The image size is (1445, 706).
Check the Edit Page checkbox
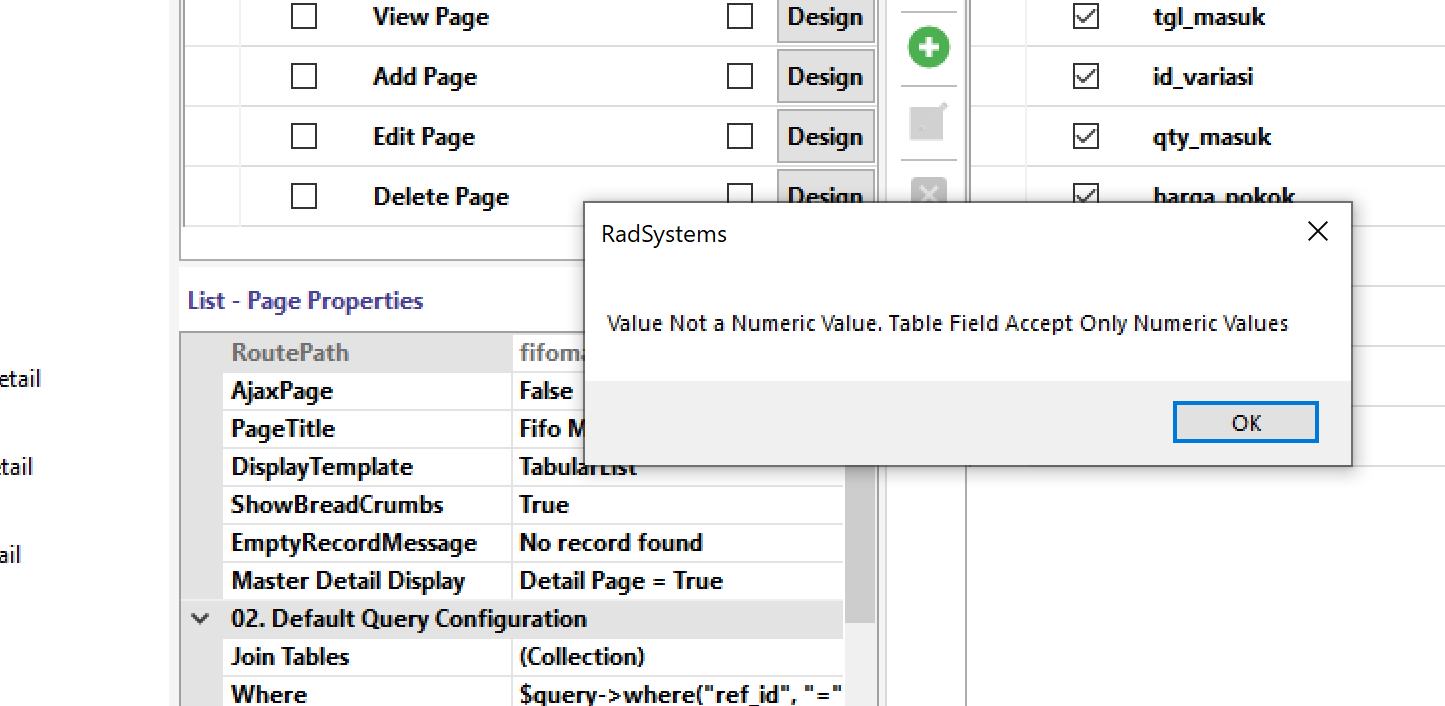(x=304, y=137)
